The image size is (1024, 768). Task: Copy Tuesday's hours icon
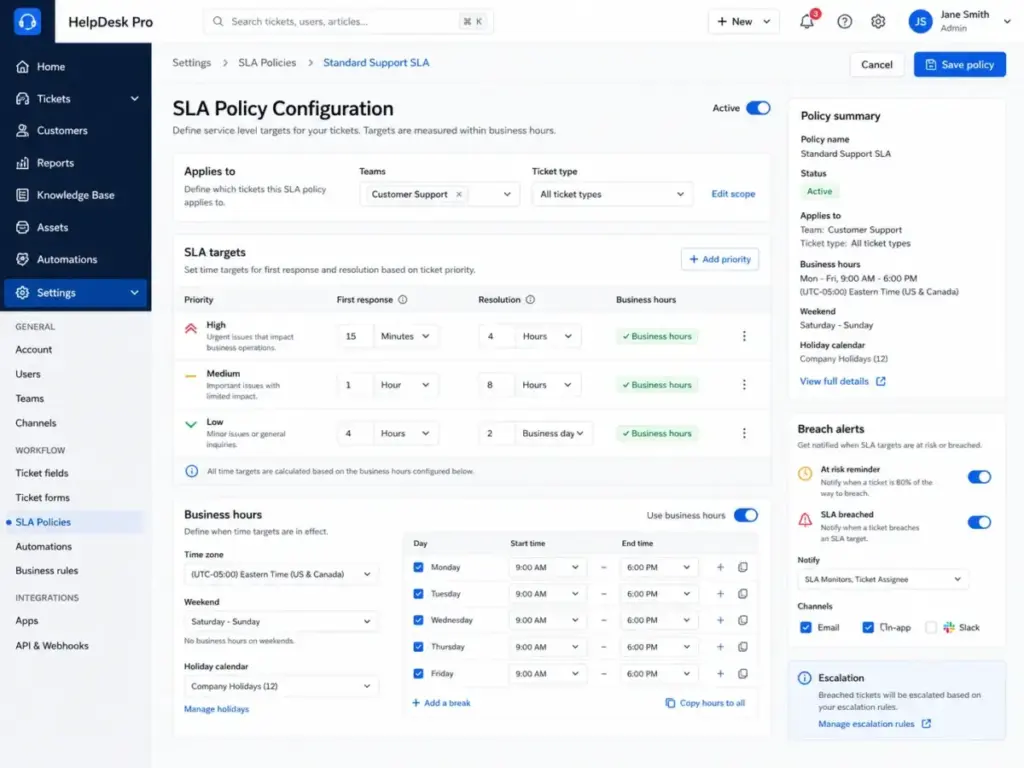pos(743,594)
